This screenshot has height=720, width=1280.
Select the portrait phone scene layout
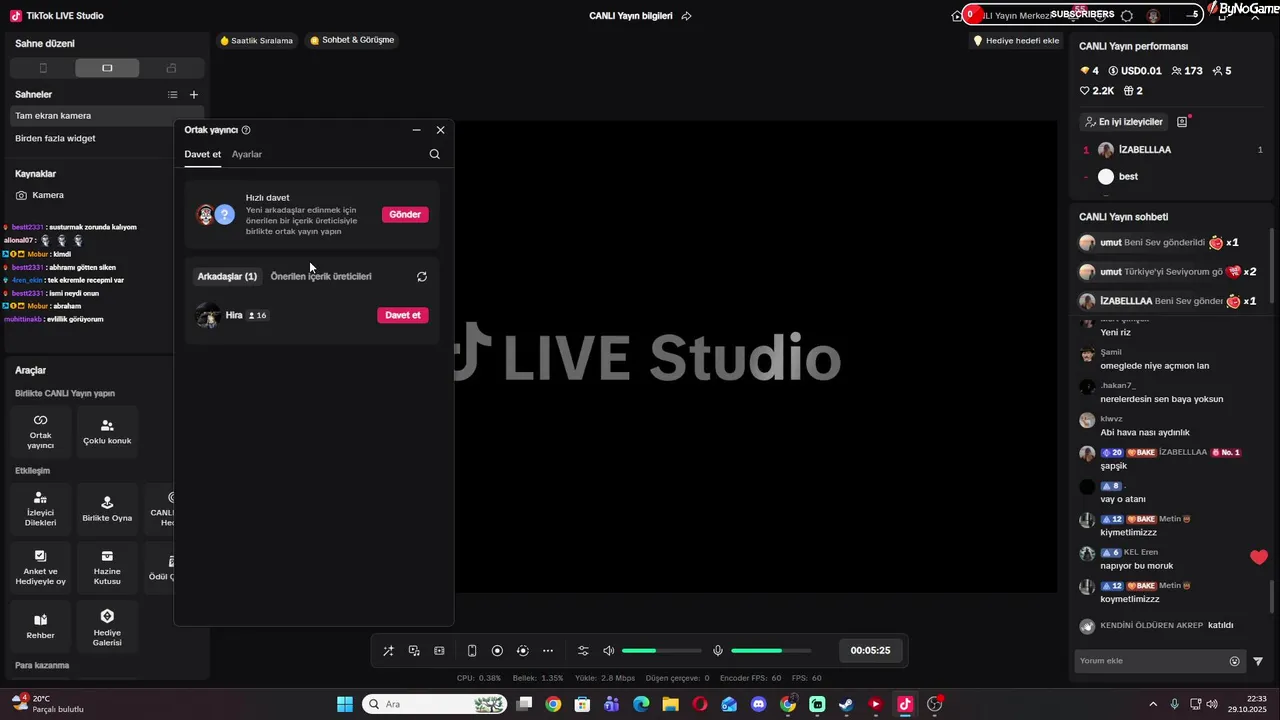click(43, 68)
